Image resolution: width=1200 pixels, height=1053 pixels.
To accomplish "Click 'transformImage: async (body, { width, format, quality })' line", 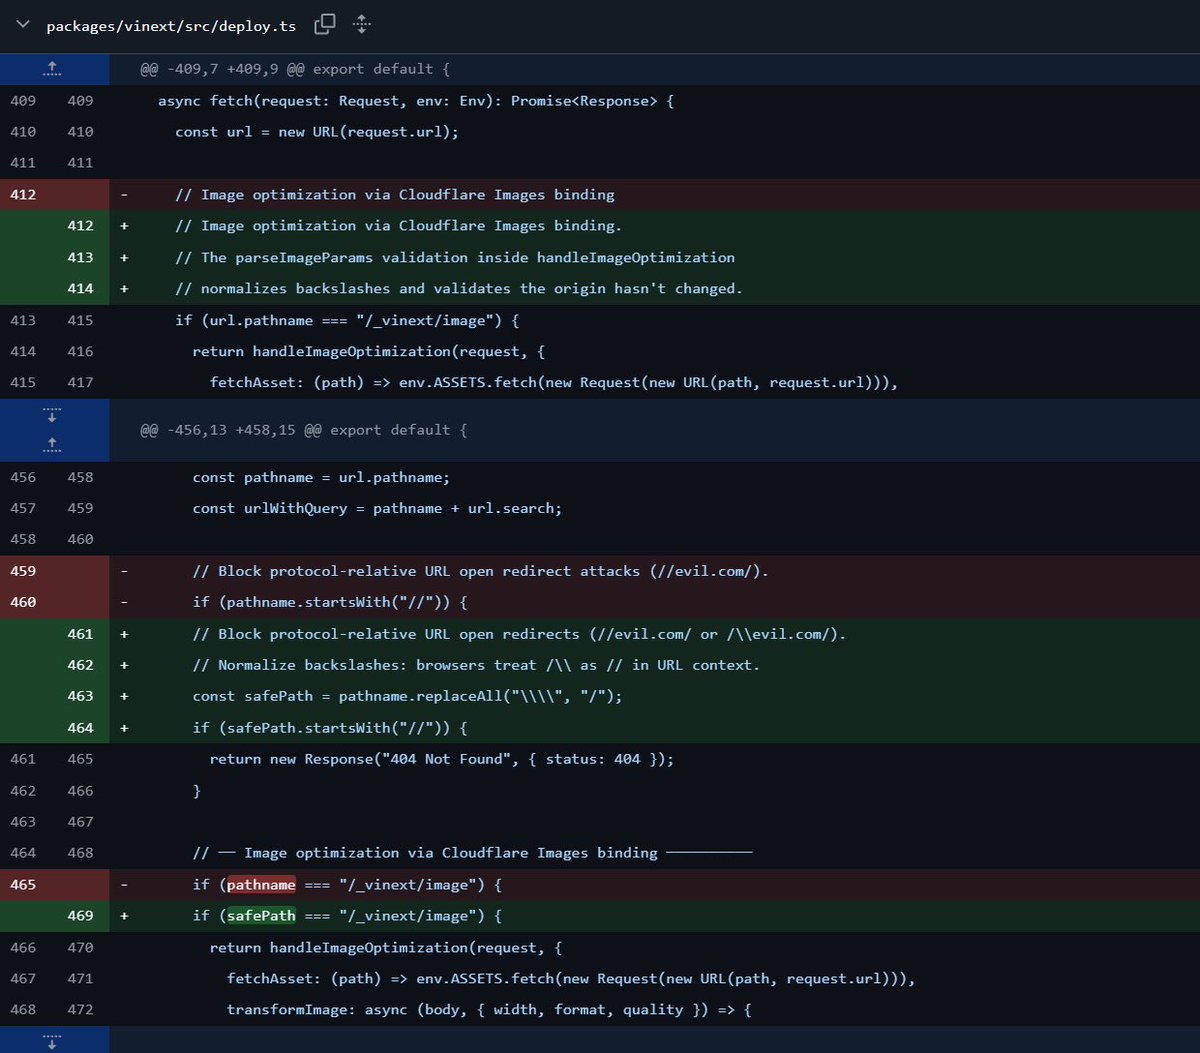I will (489, 1010).
